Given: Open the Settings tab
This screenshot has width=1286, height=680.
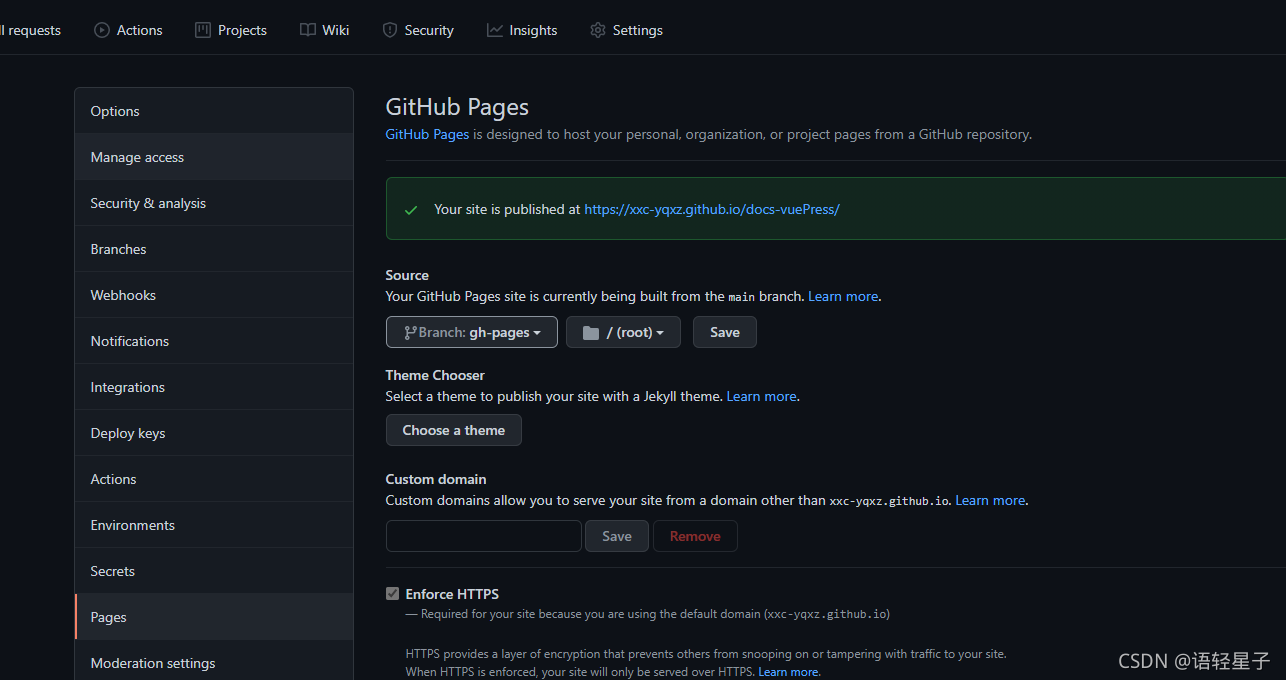Looking at the screenshot, I should pos(626,30).
